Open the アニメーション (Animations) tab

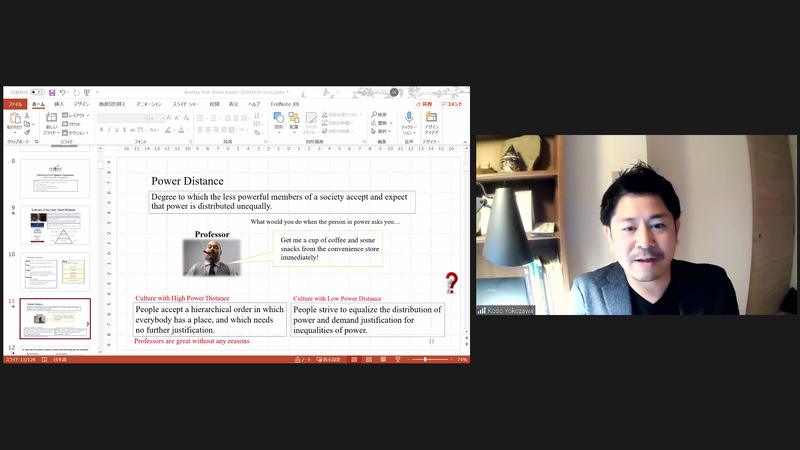pos(148,104)
